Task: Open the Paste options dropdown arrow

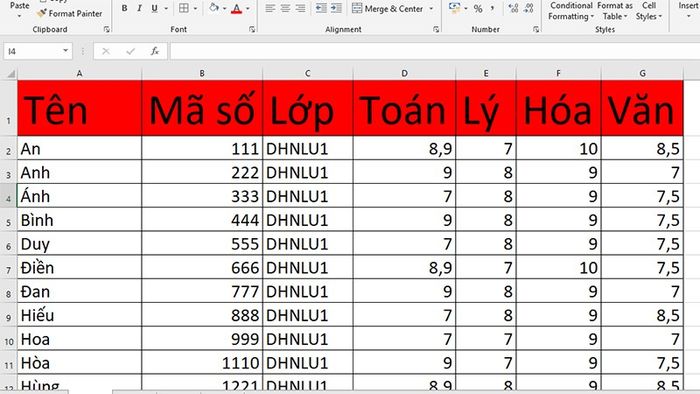Action: tap(19, 16)
